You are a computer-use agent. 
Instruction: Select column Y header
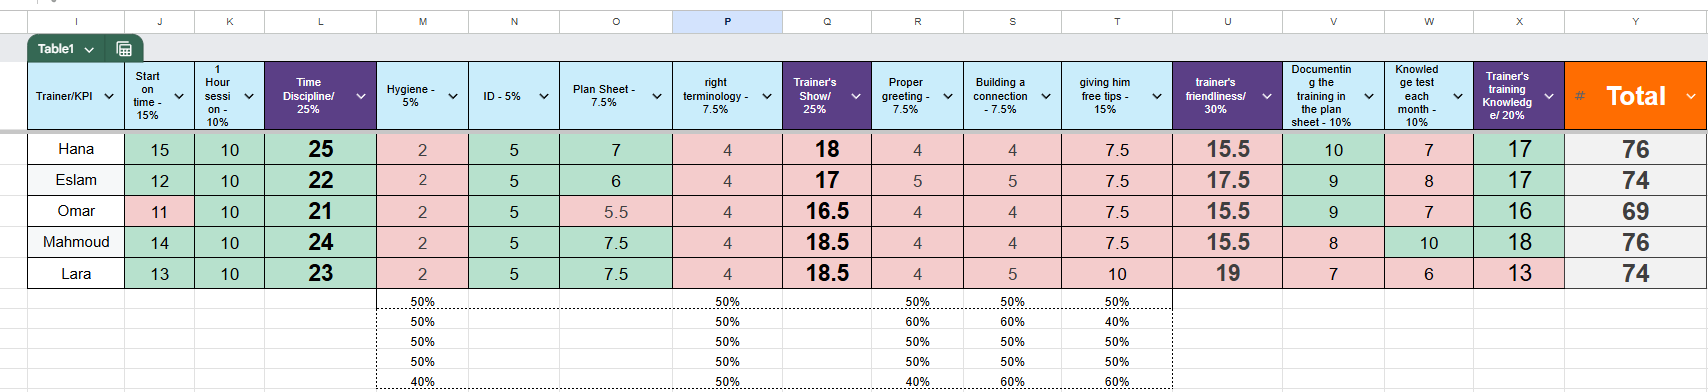click(x=1635, y=21)
